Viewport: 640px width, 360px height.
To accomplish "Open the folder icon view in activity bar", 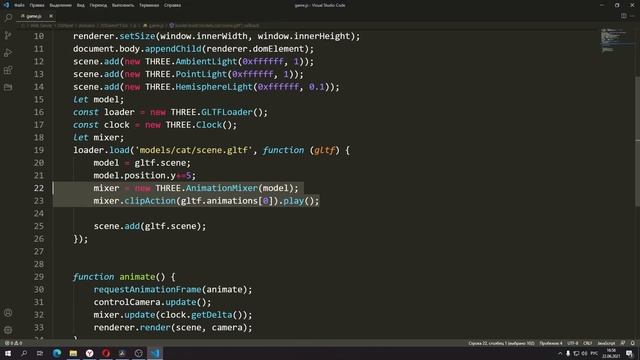I will (8, 87).
